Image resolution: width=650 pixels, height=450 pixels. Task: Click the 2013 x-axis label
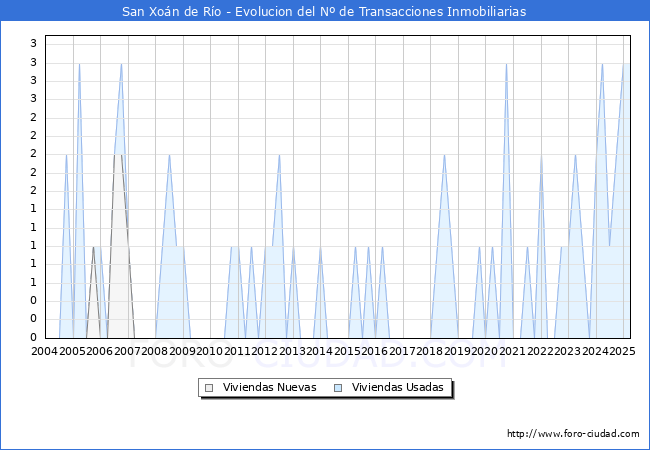coord(292,351)
